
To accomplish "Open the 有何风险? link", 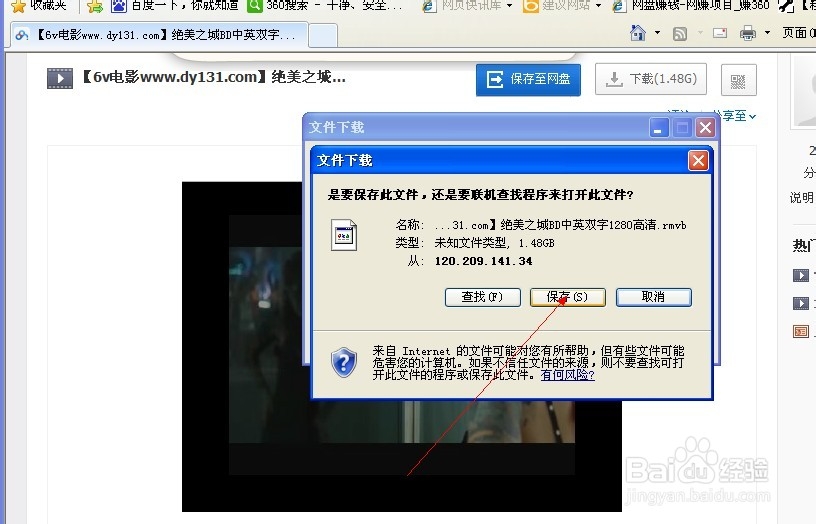I will pos(567,375).
